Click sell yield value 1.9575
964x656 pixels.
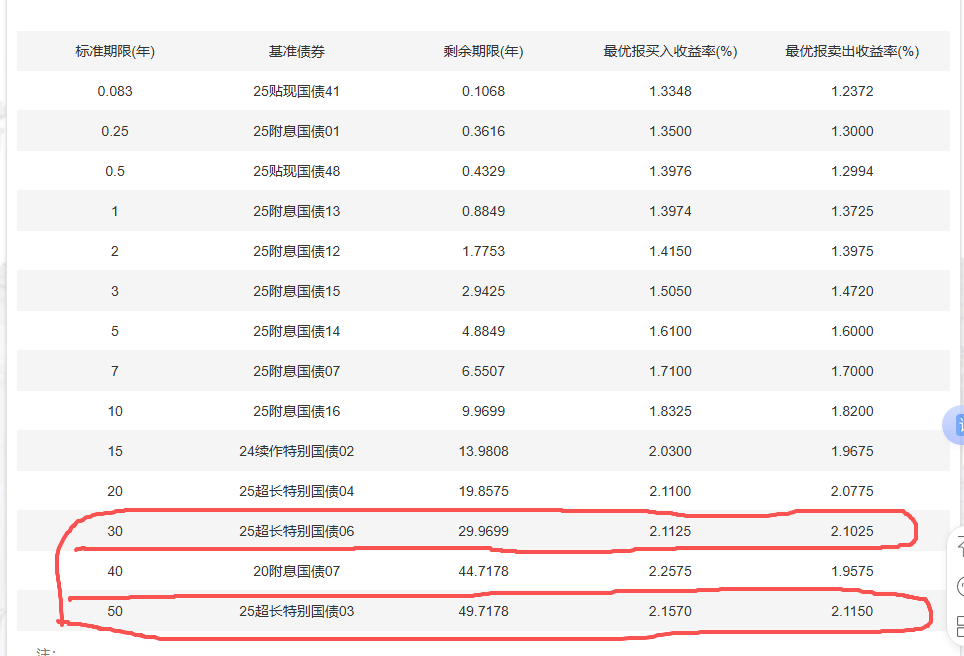852,571
